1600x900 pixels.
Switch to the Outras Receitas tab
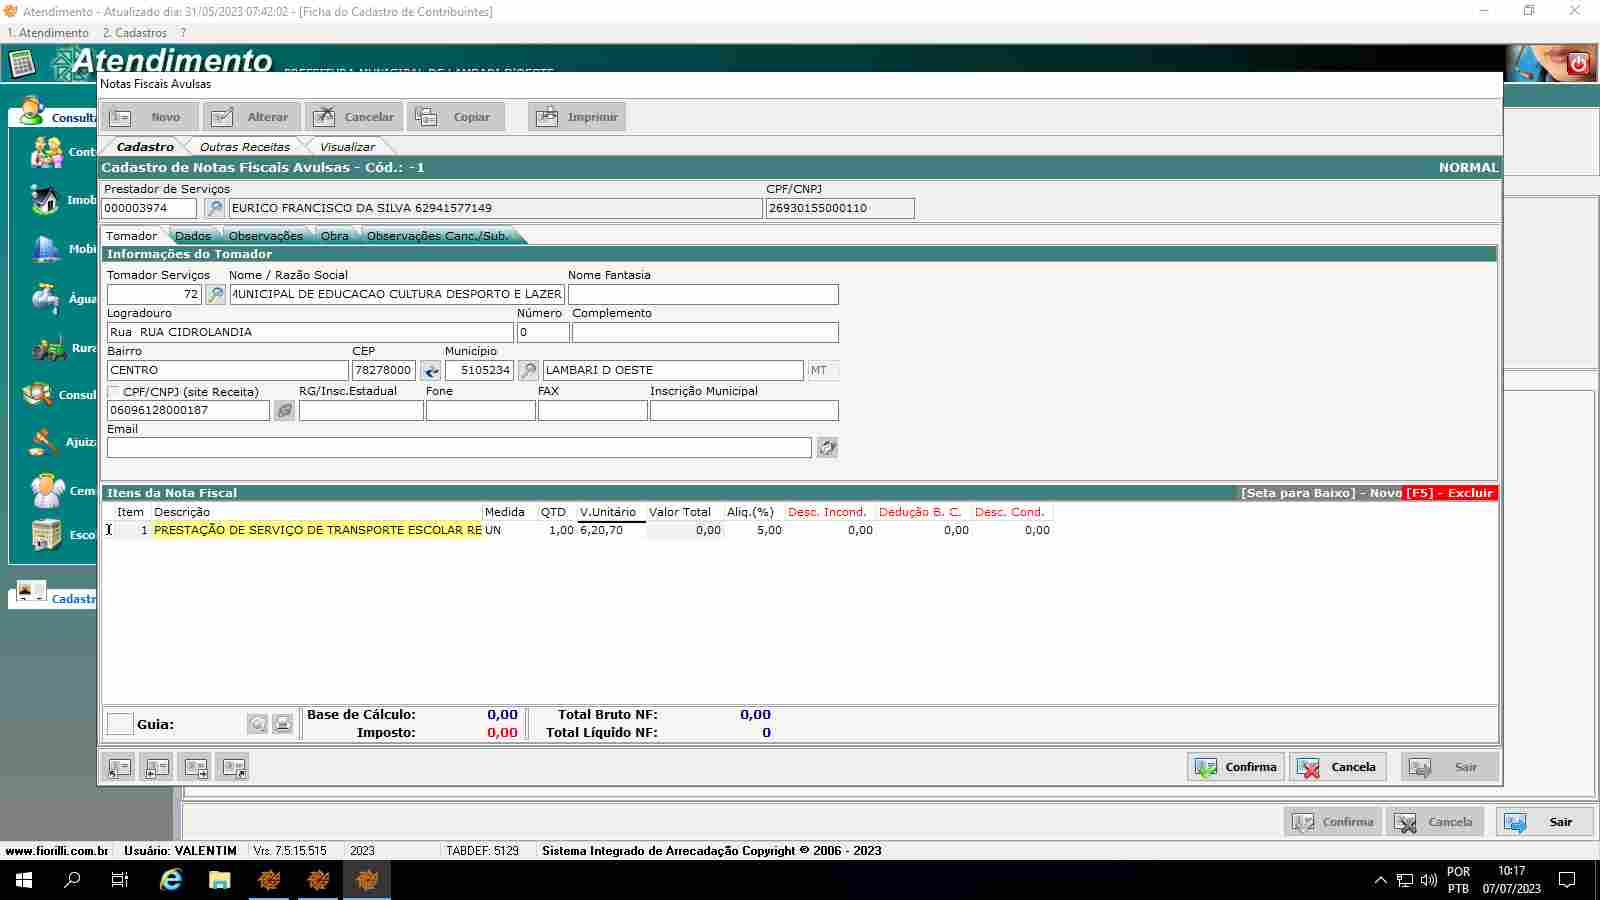(244, 147)
